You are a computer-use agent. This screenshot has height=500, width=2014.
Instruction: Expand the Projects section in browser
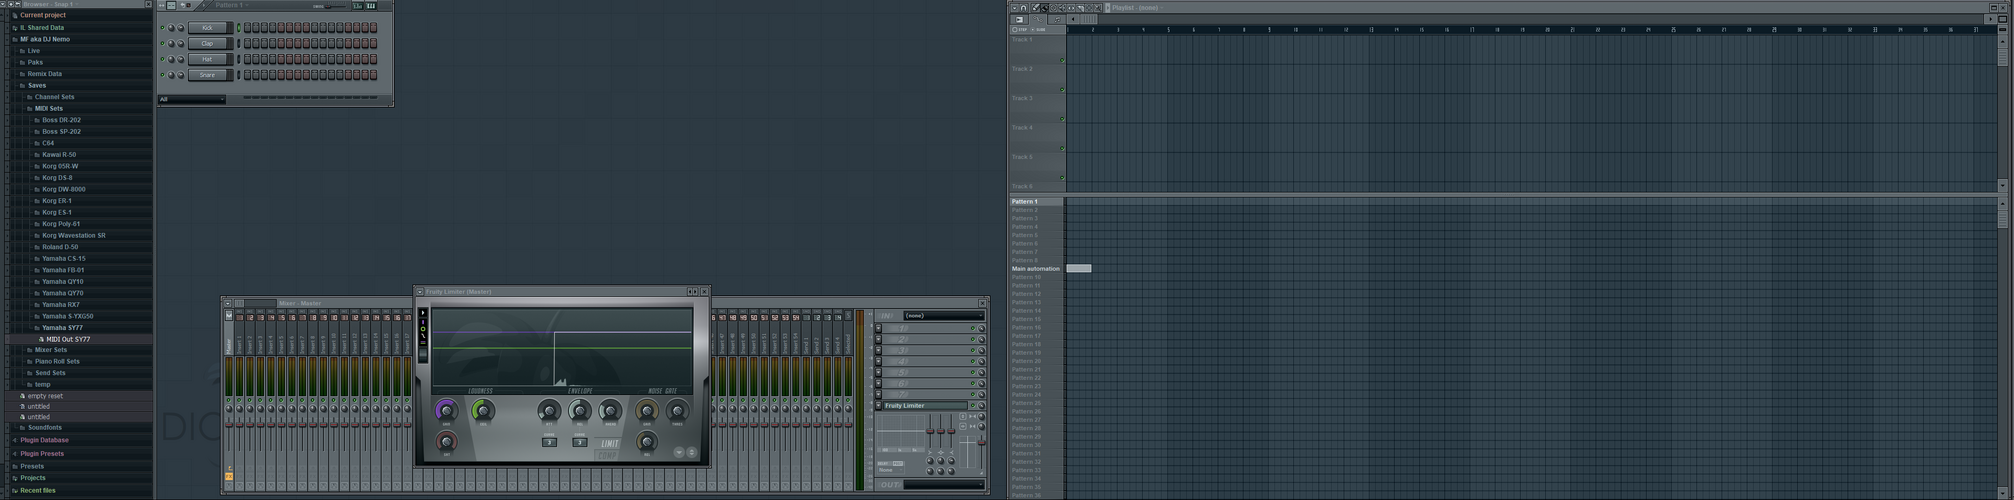tap(33, 478)
